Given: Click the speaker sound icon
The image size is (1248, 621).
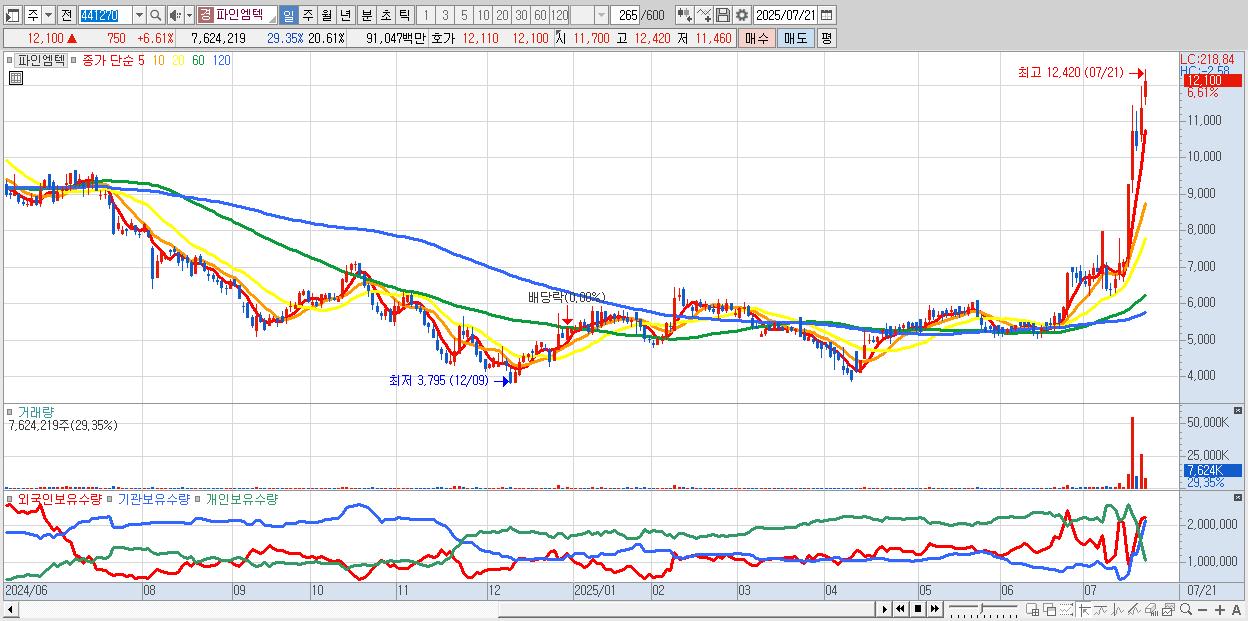Looking at the screenshot, I should click(x=175, y=15).
